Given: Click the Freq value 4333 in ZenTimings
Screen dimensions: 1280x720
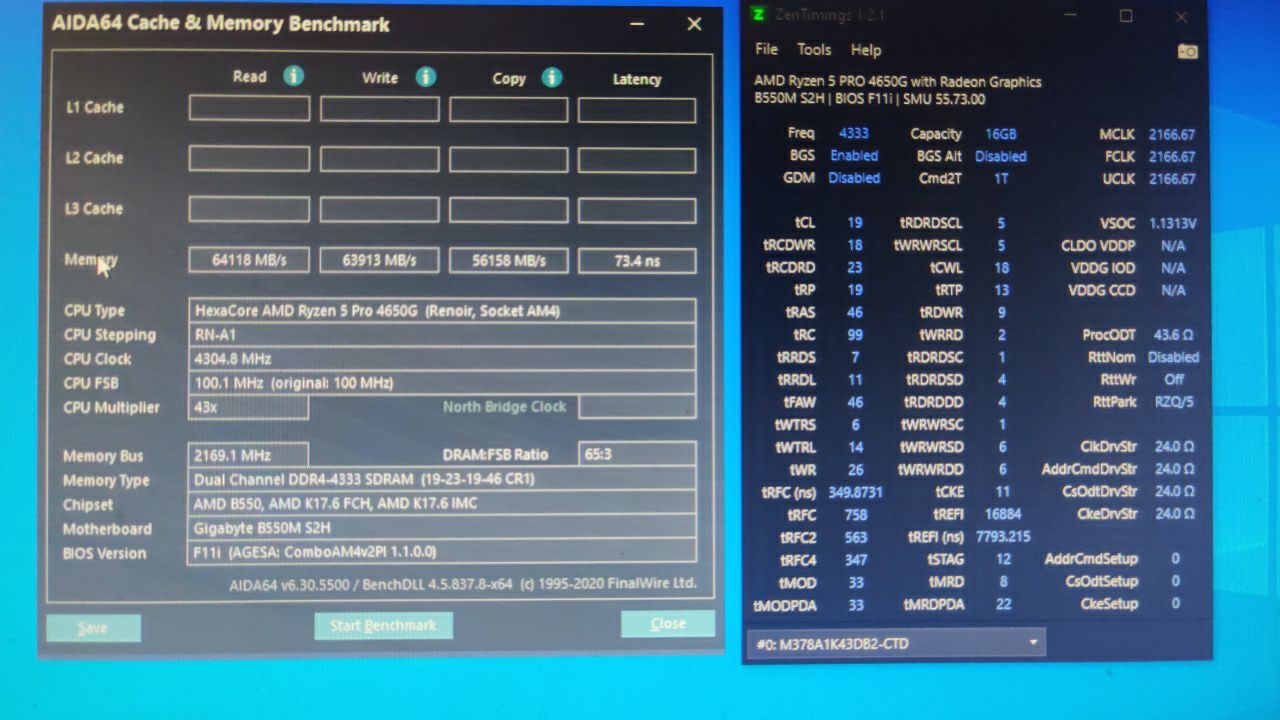Looking at the screenshot, I should coord(853,133).
